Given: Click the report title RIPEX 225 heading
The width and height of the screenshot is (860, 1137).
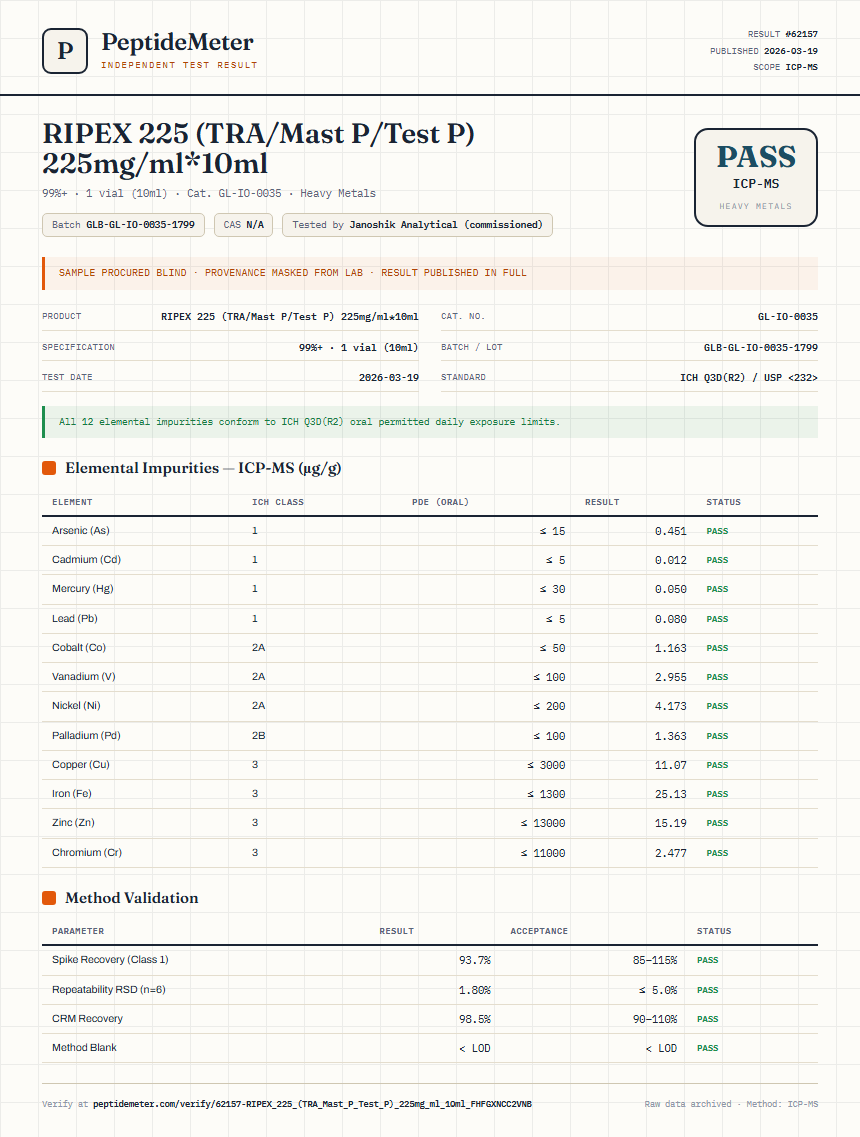Looking at the screenshot, I should [259, 149].
